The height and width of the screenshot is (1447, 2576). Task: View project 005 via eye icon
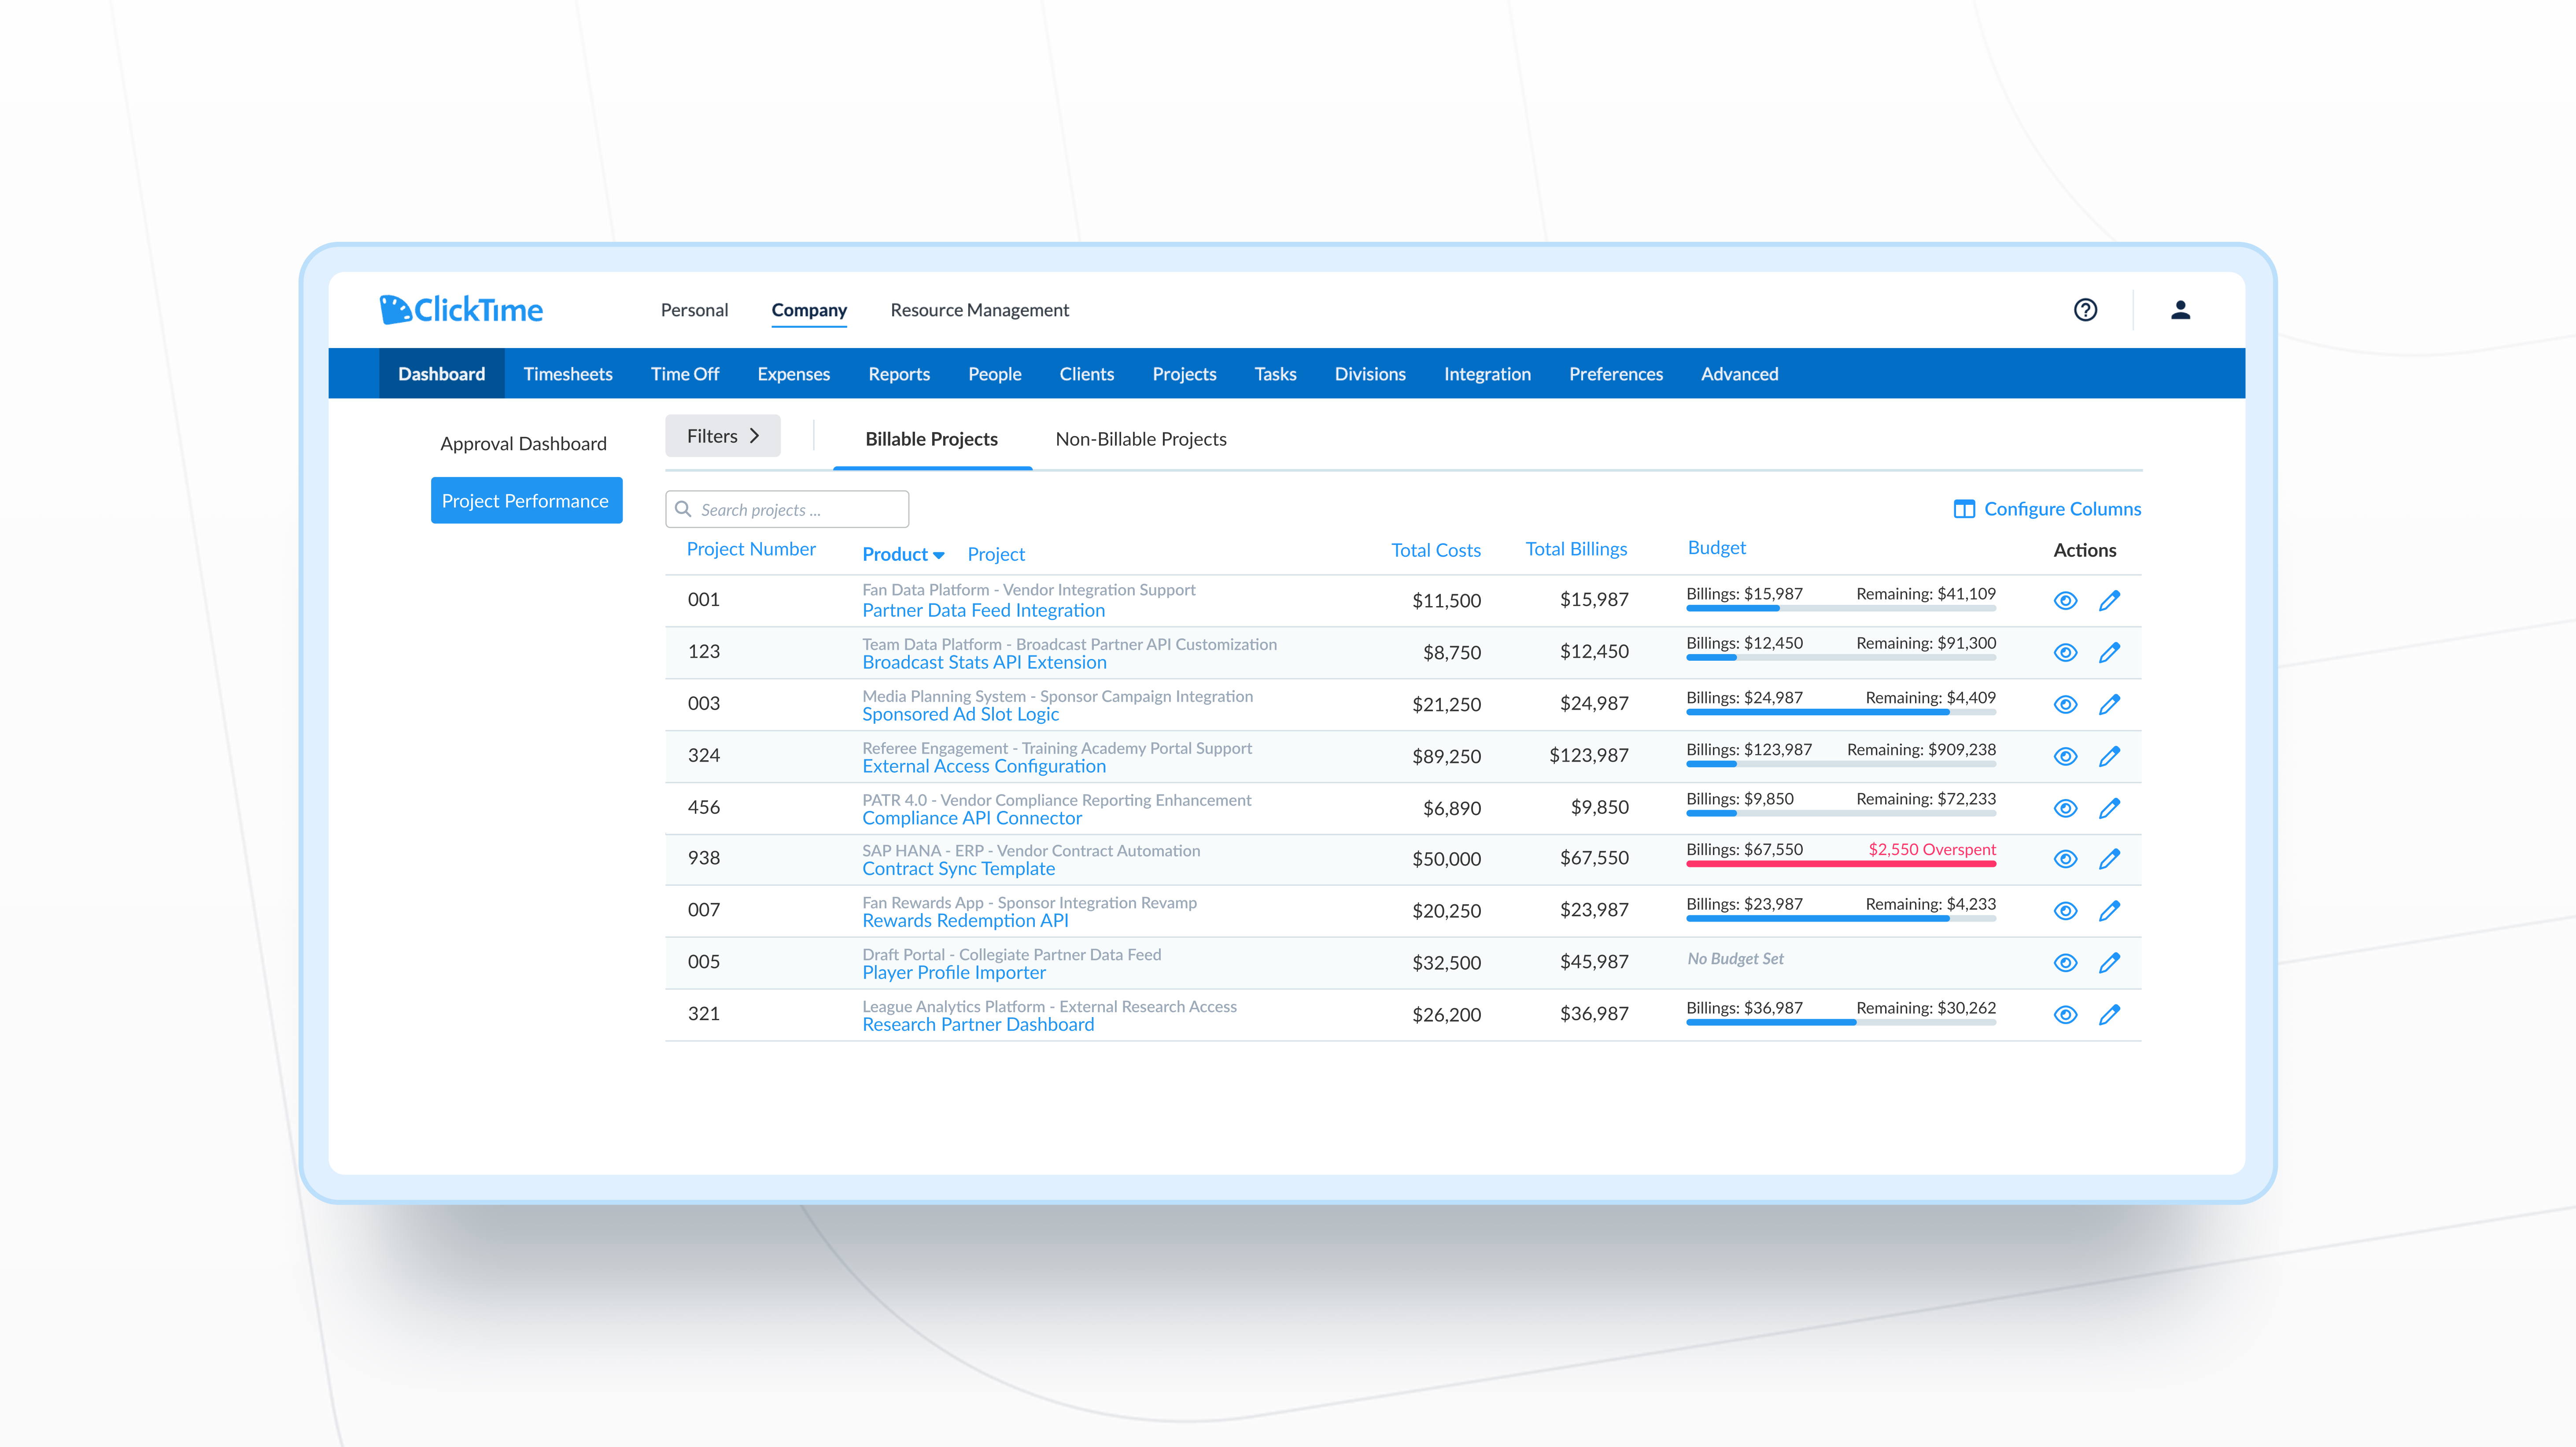click(x=2065, y=963)
